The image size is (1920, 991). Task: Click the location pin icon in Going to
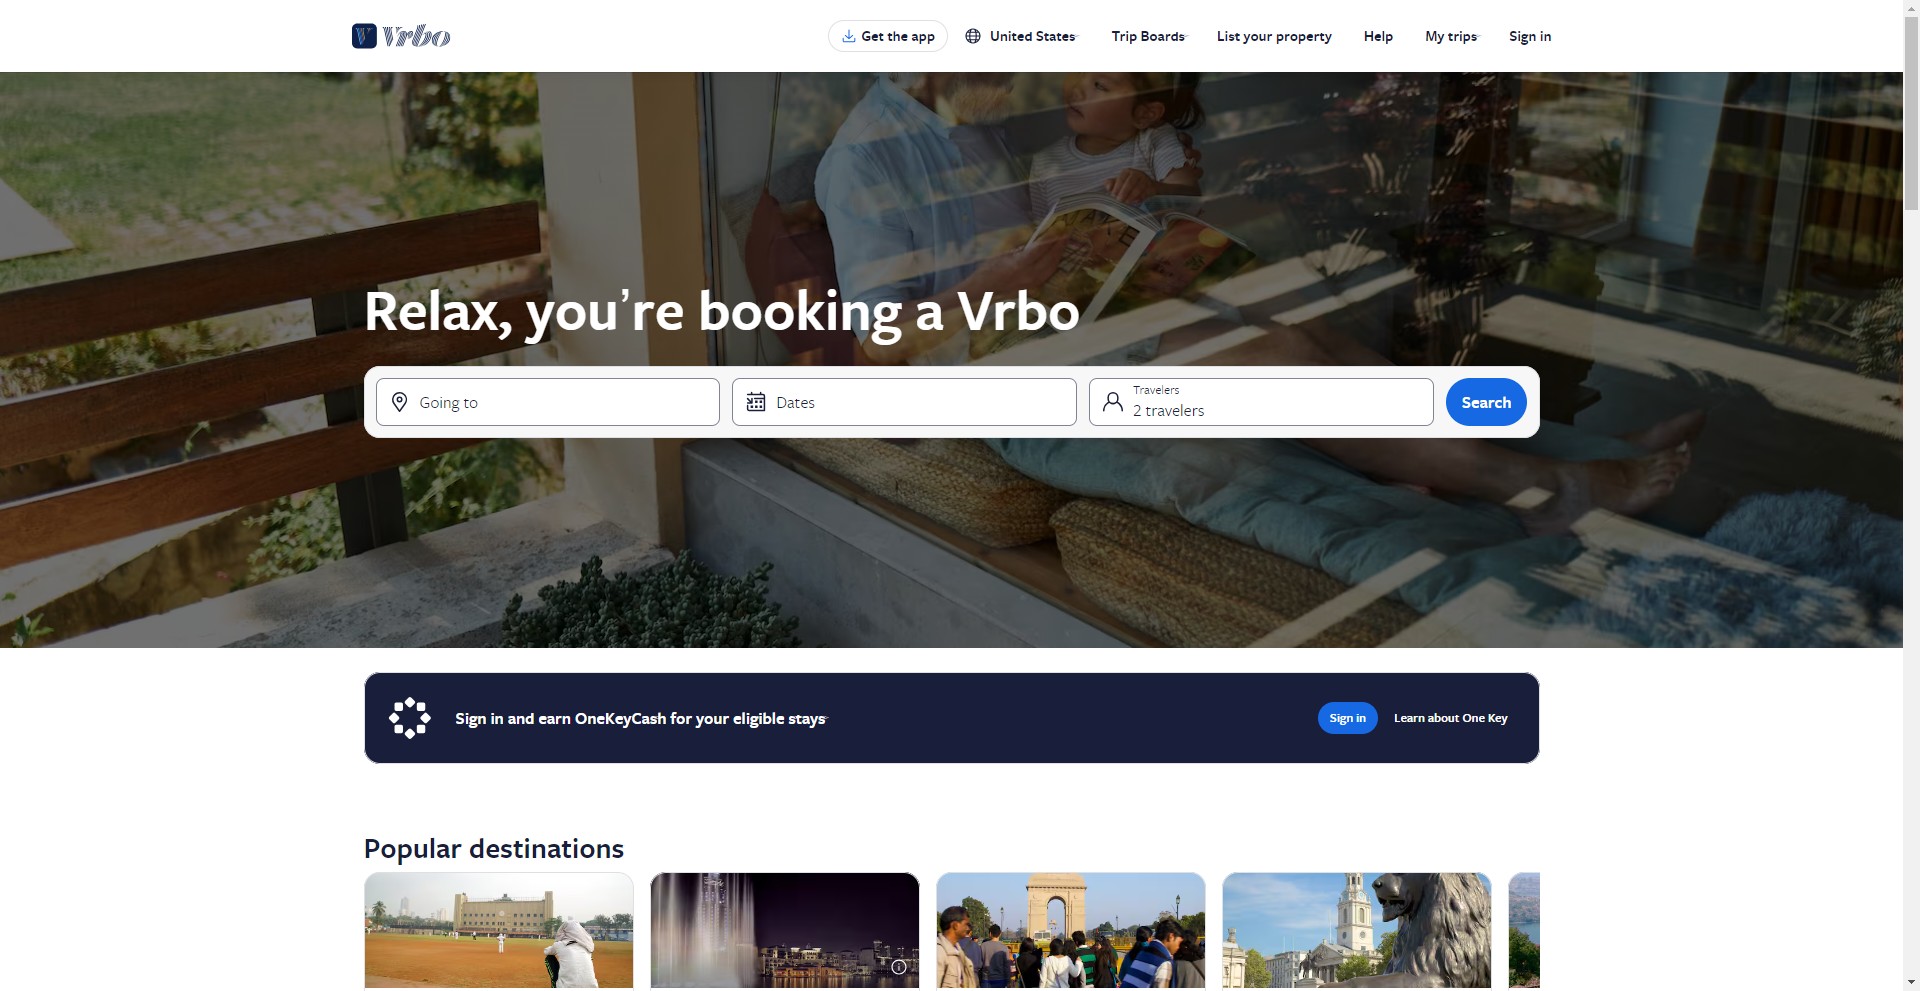pyautogui.click(x=399, y=402)
